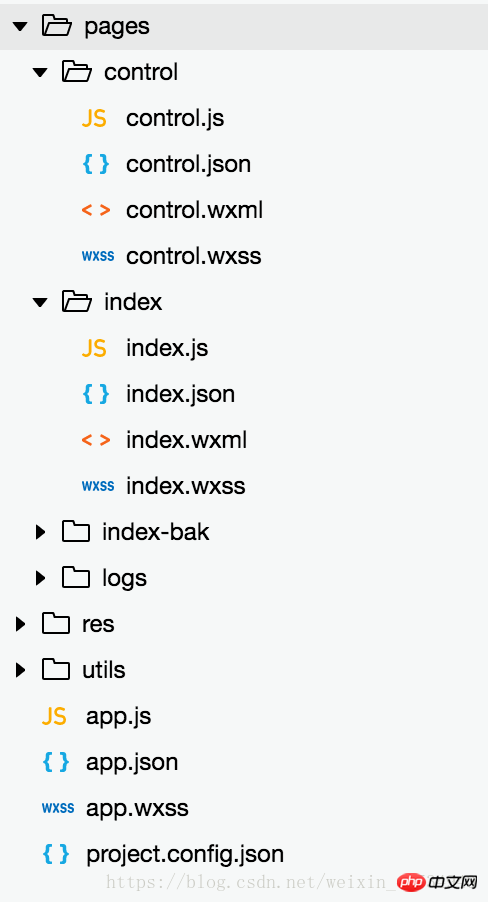This screenshot has width=488, height=902.
Task: Click the angle-bracket icon of index.wxml
Action: coord(96,440)
